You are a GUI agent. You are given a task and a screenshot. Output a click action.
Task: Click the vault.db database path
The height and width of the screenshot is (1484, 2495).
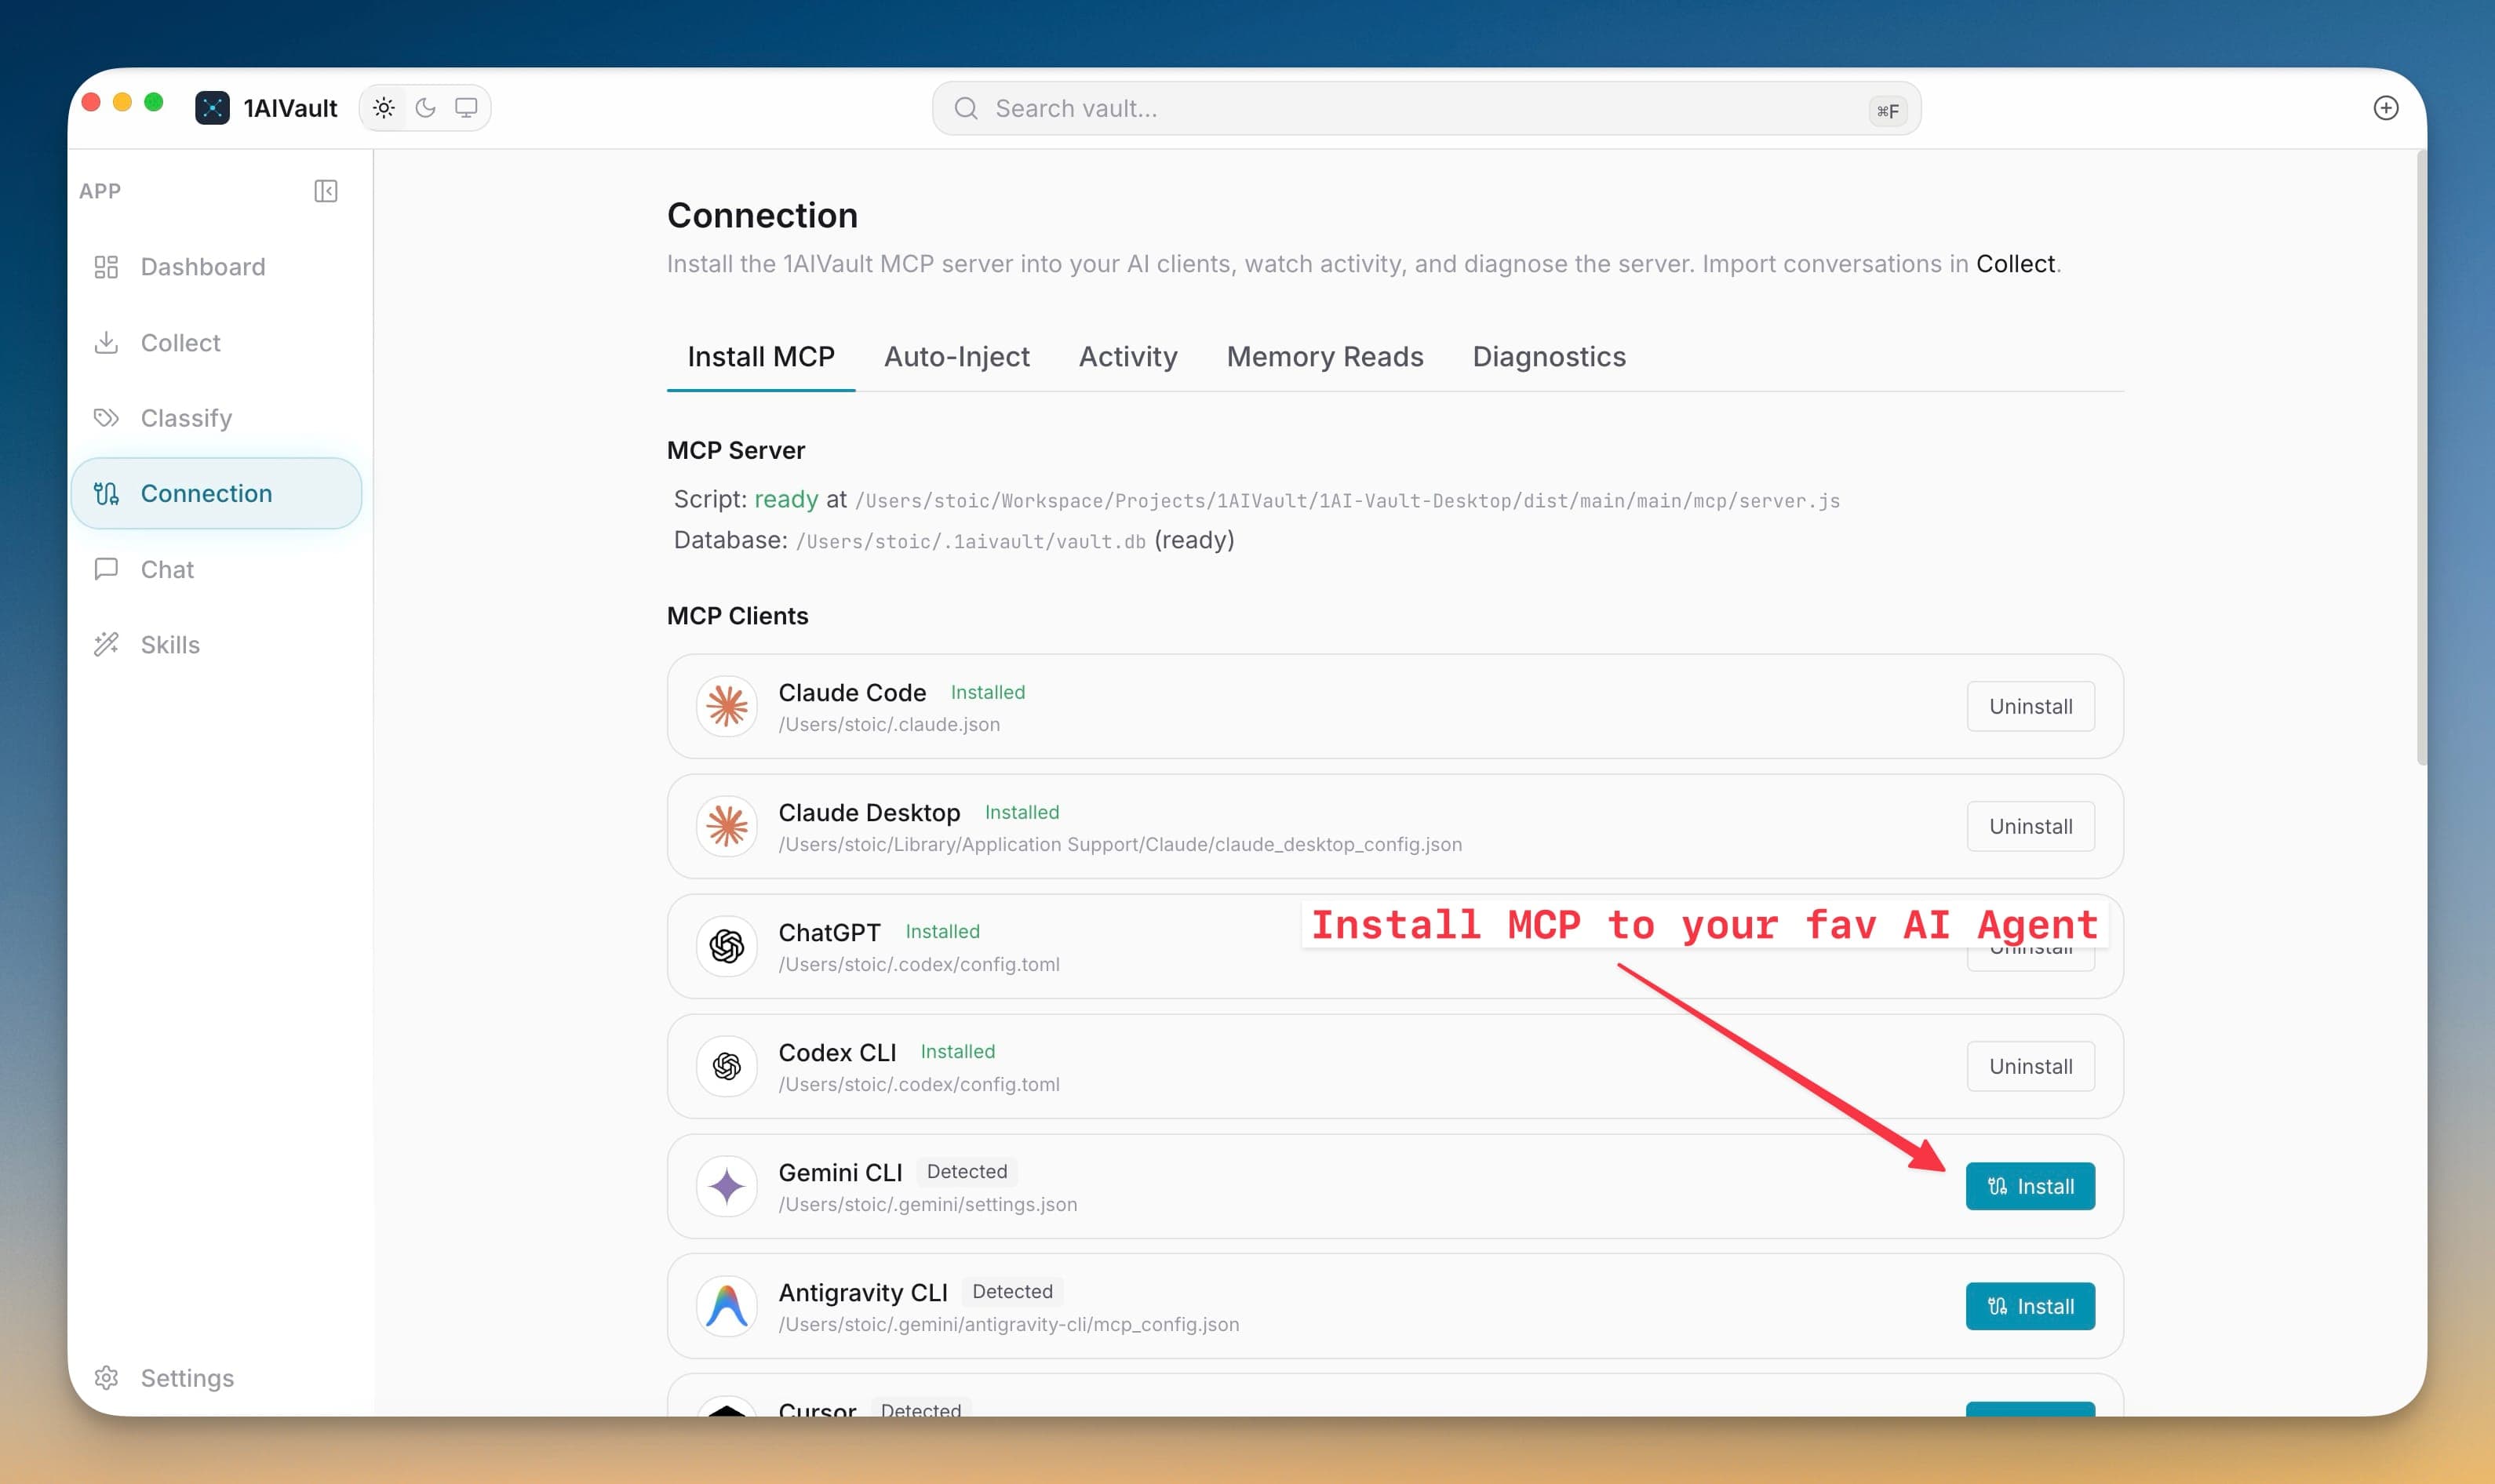tap(970, 541)
